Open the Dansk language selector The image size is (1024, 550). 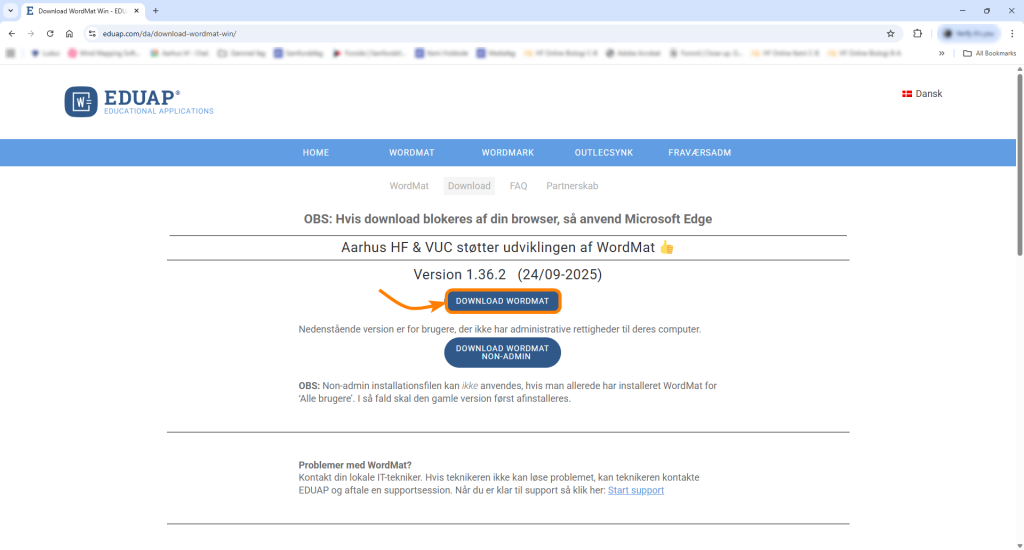922,94
